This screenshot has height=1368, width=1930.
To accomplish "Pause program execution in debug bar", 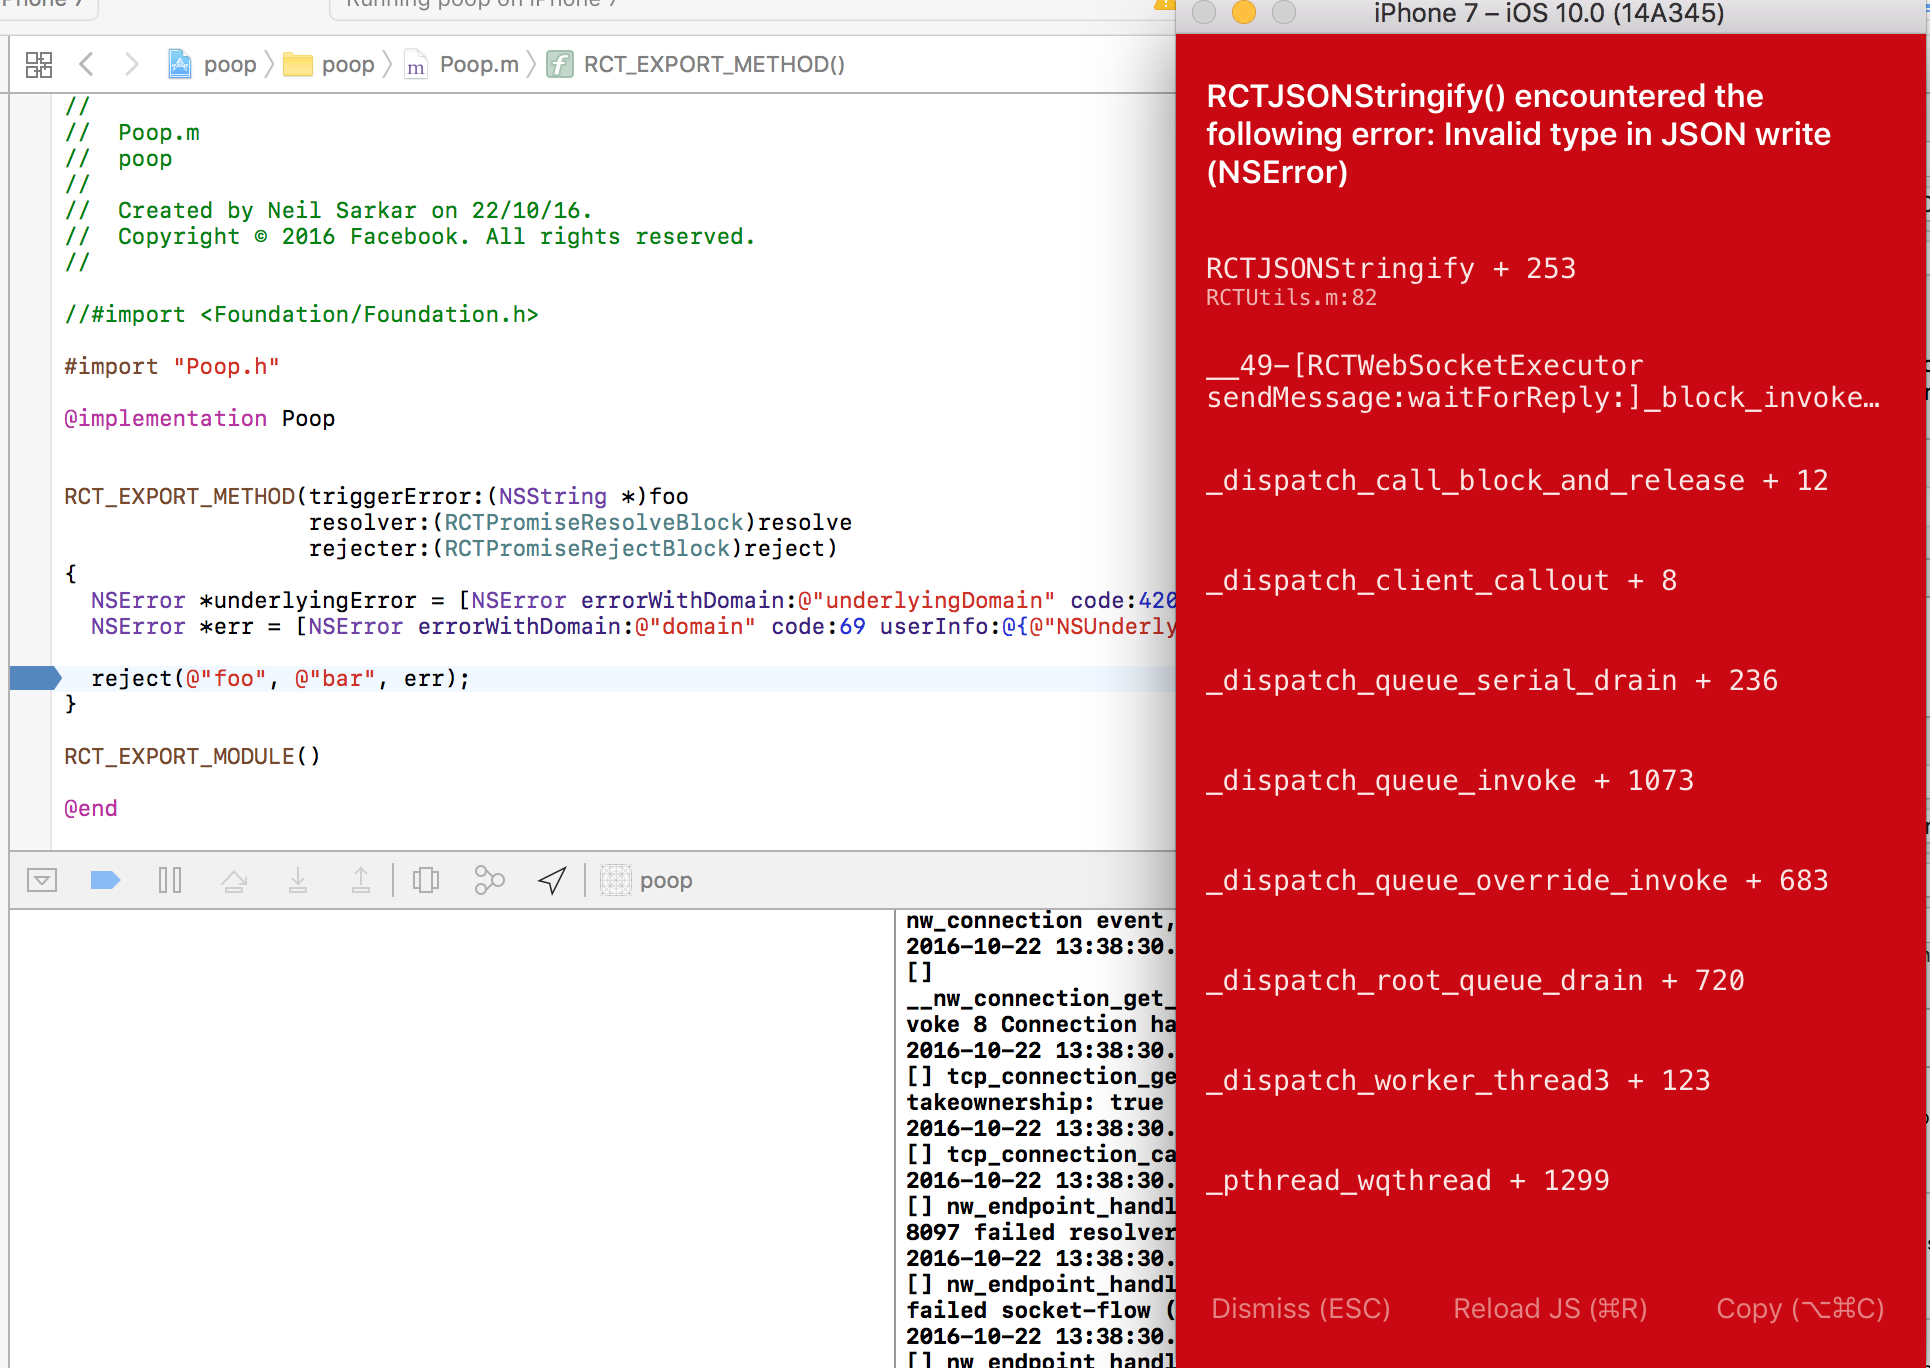I will 170,880.
